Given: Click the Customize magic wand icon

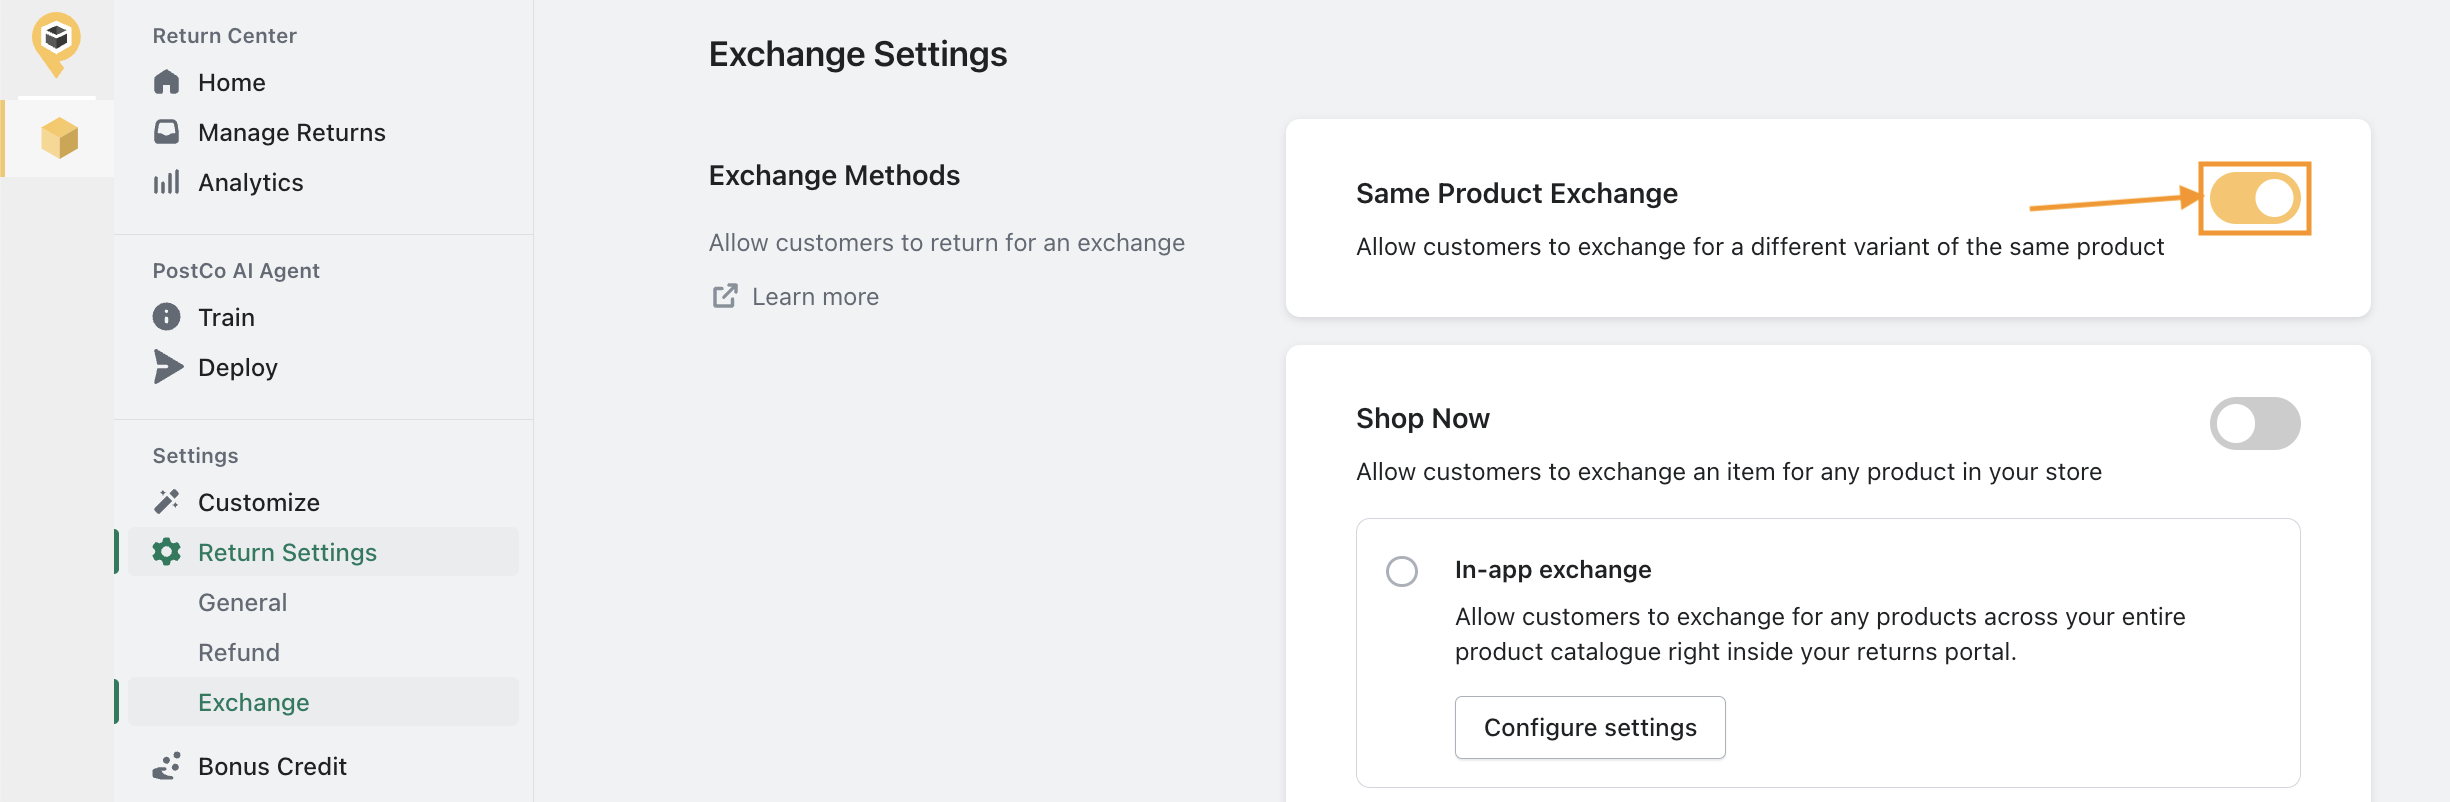Looking at the screenshot, I should click(x=167, y=502).
